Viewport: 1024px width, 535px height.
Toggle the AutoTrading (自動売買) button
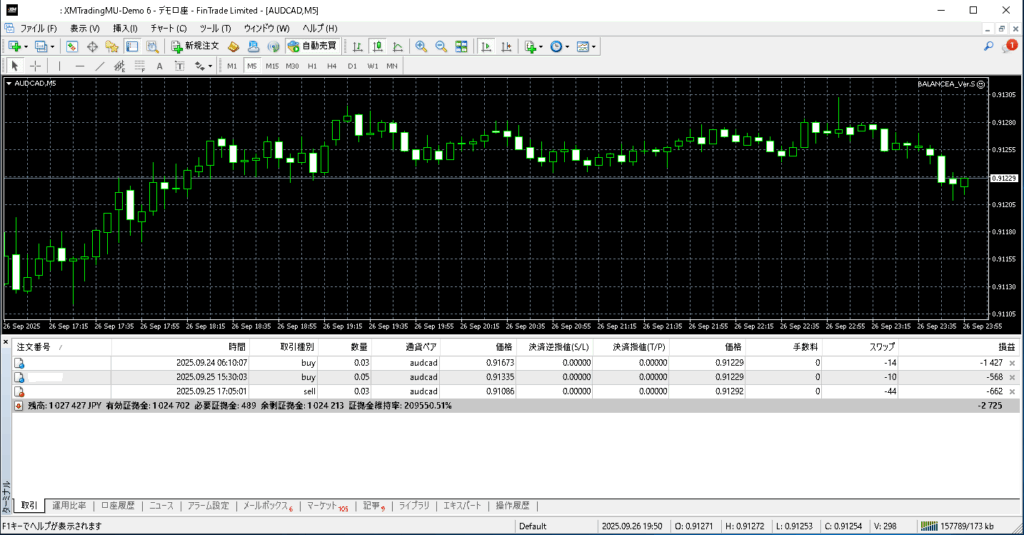point(312,46)
